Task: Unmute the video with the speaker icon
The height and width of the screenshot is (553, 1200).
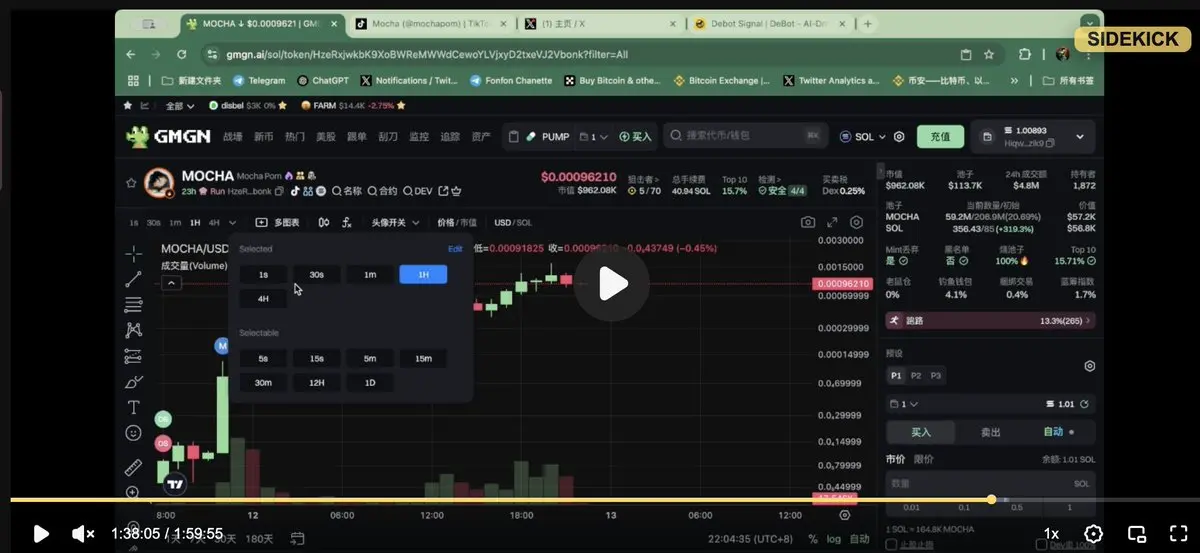Action: 83,534
